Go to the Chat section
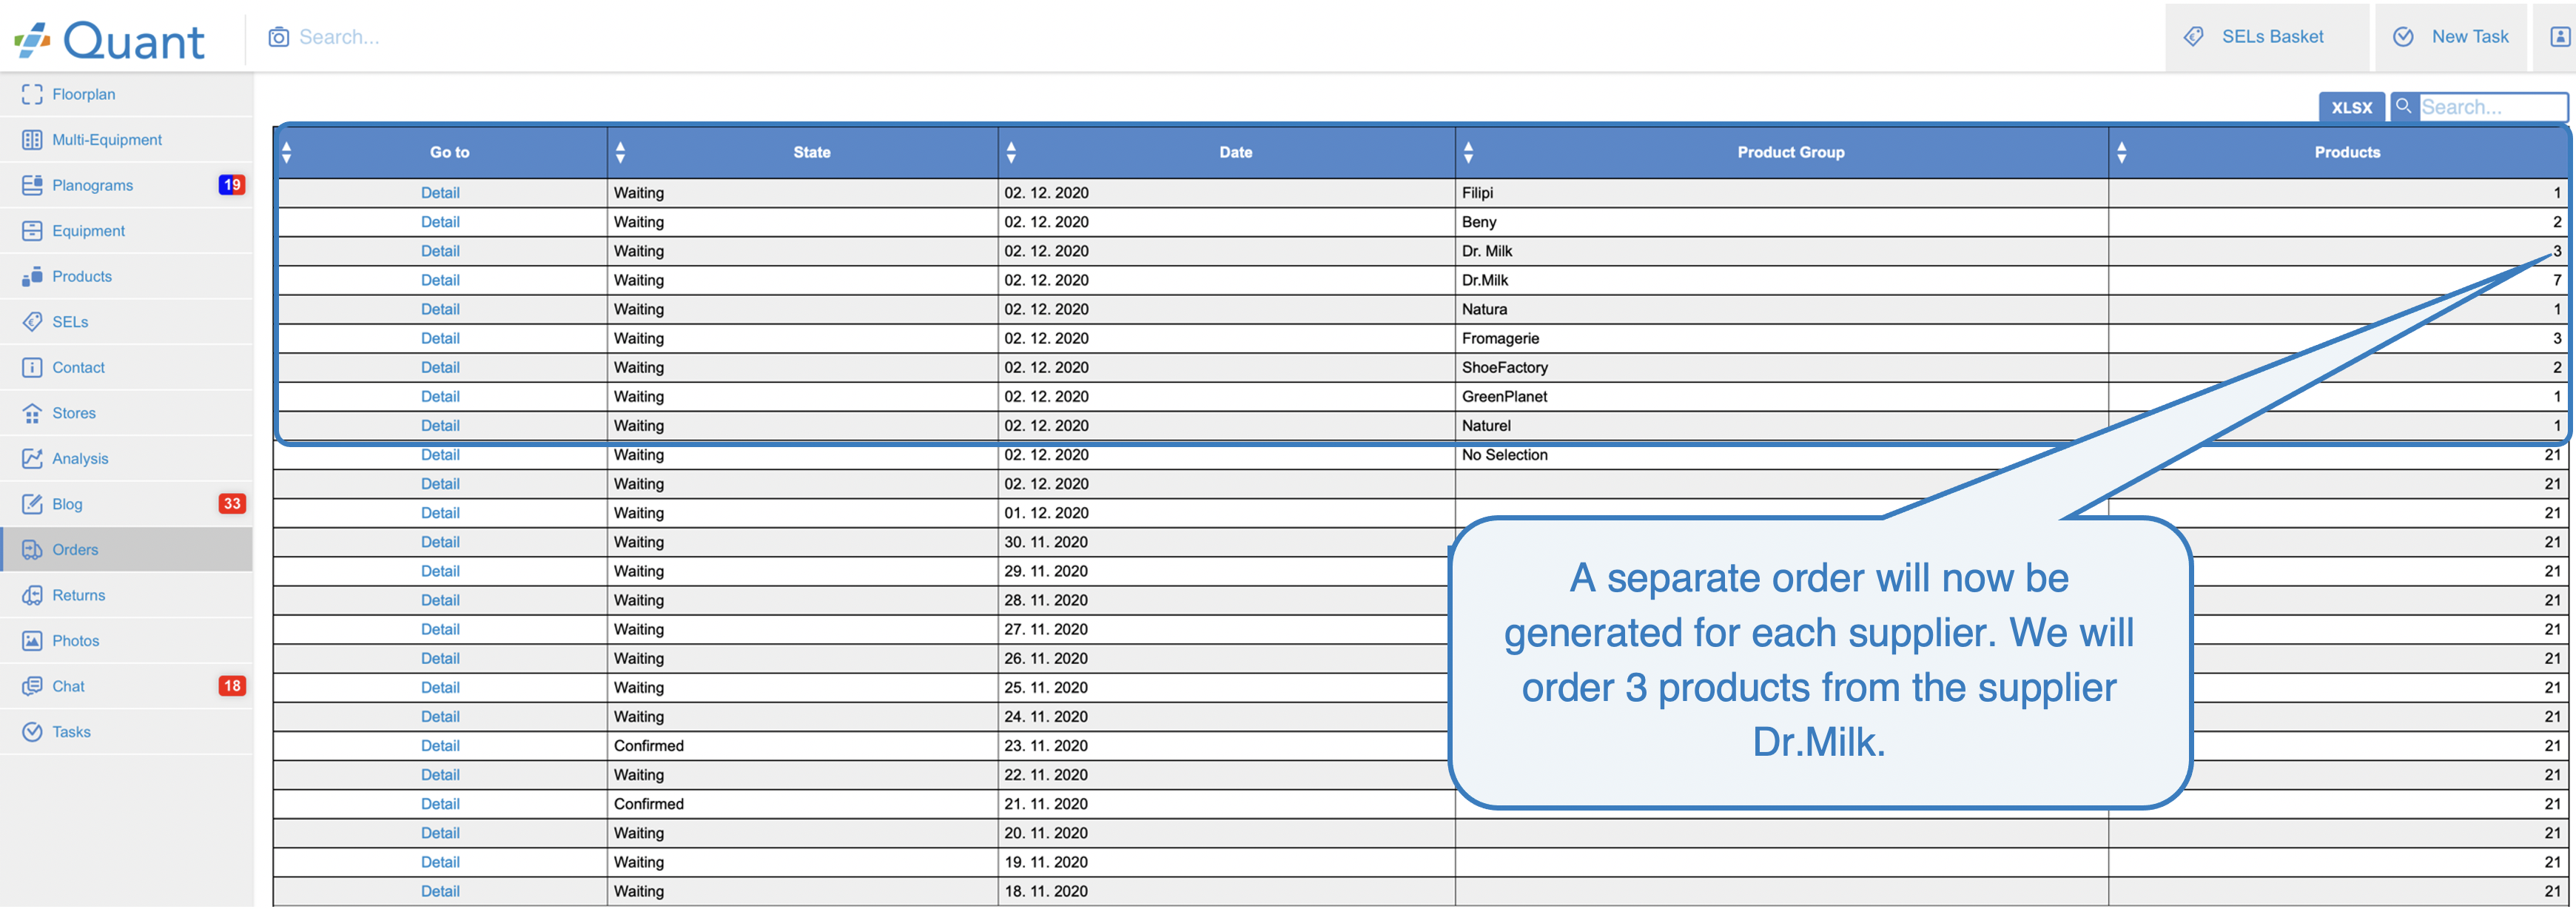Screen dimensions: 2576x909 tap(68, 686)
